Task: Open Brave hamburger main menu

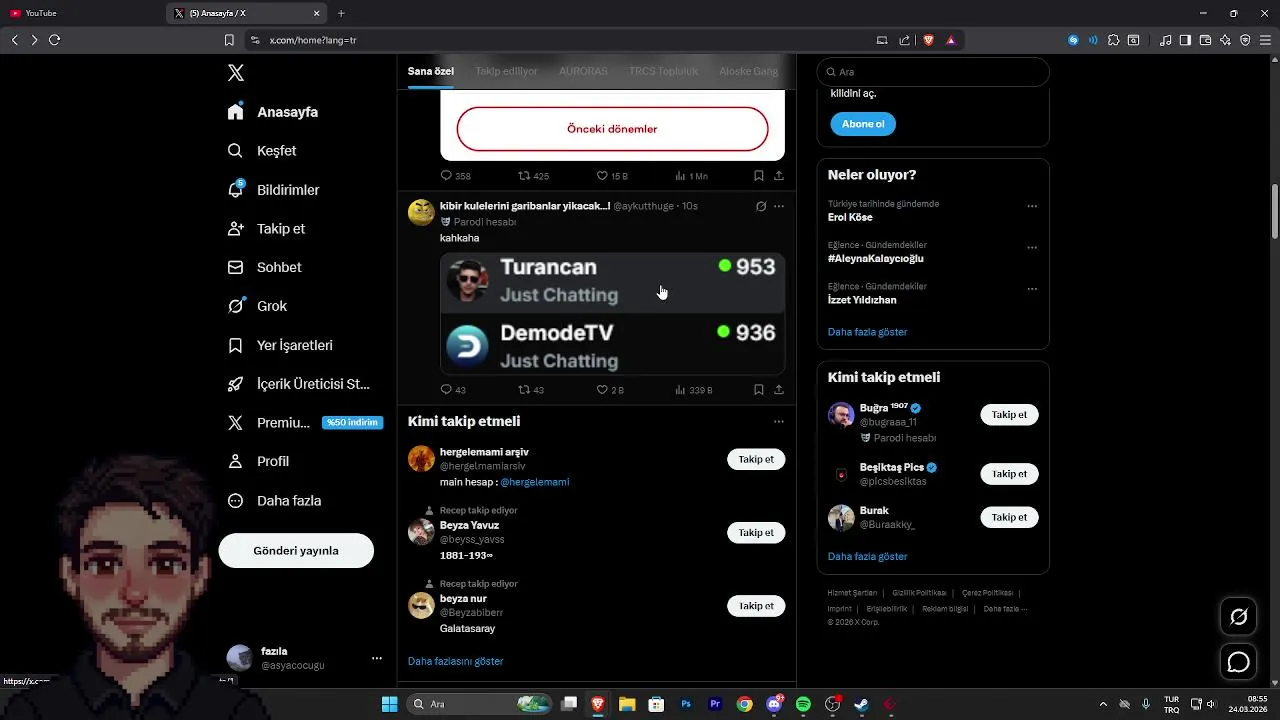Action: (x=1265, y=40)
